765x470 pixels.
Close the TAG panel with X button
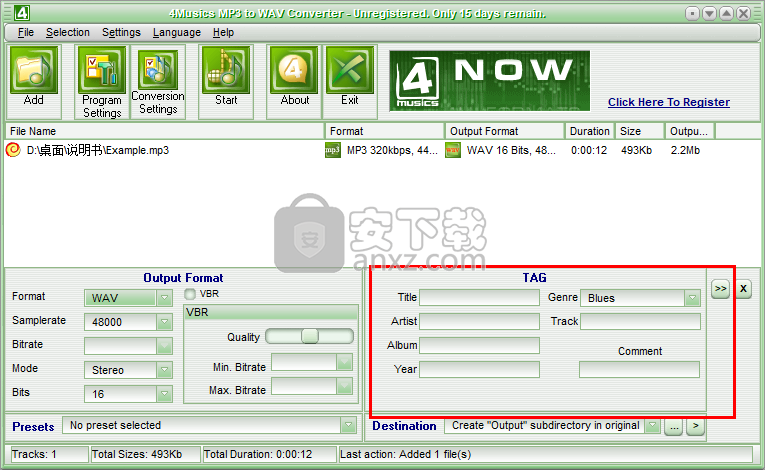[744, 288]
